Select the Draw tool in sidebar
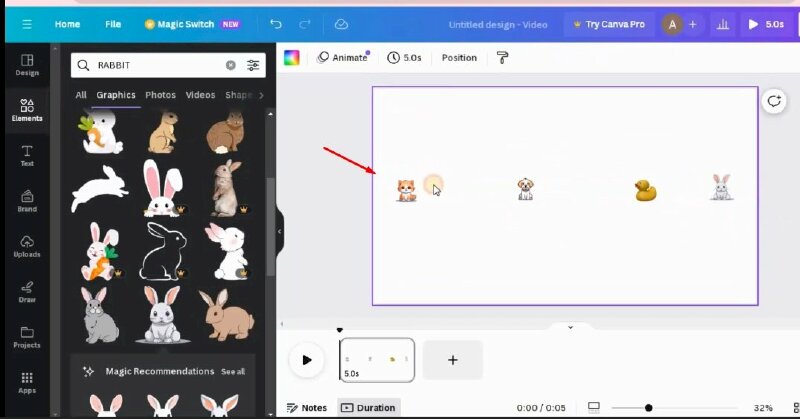Image resolution: width=800 pixels, height=419 pixels. [x=27, y=290]
